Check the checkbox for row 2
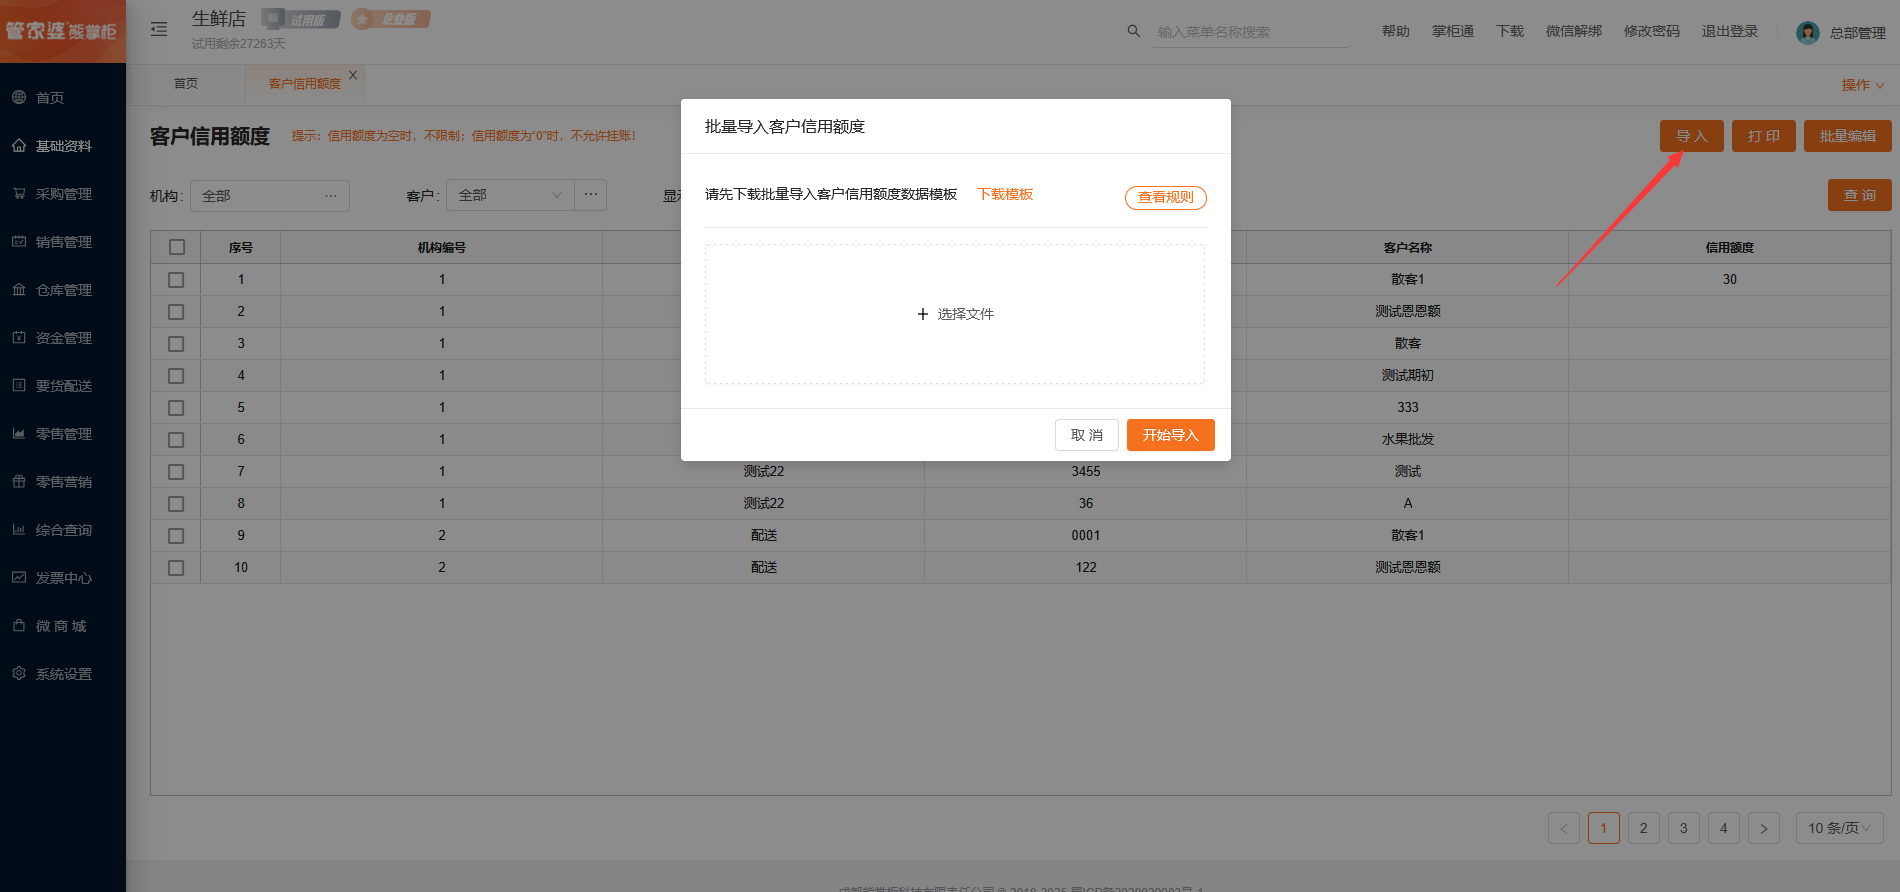 pos(177,312)
